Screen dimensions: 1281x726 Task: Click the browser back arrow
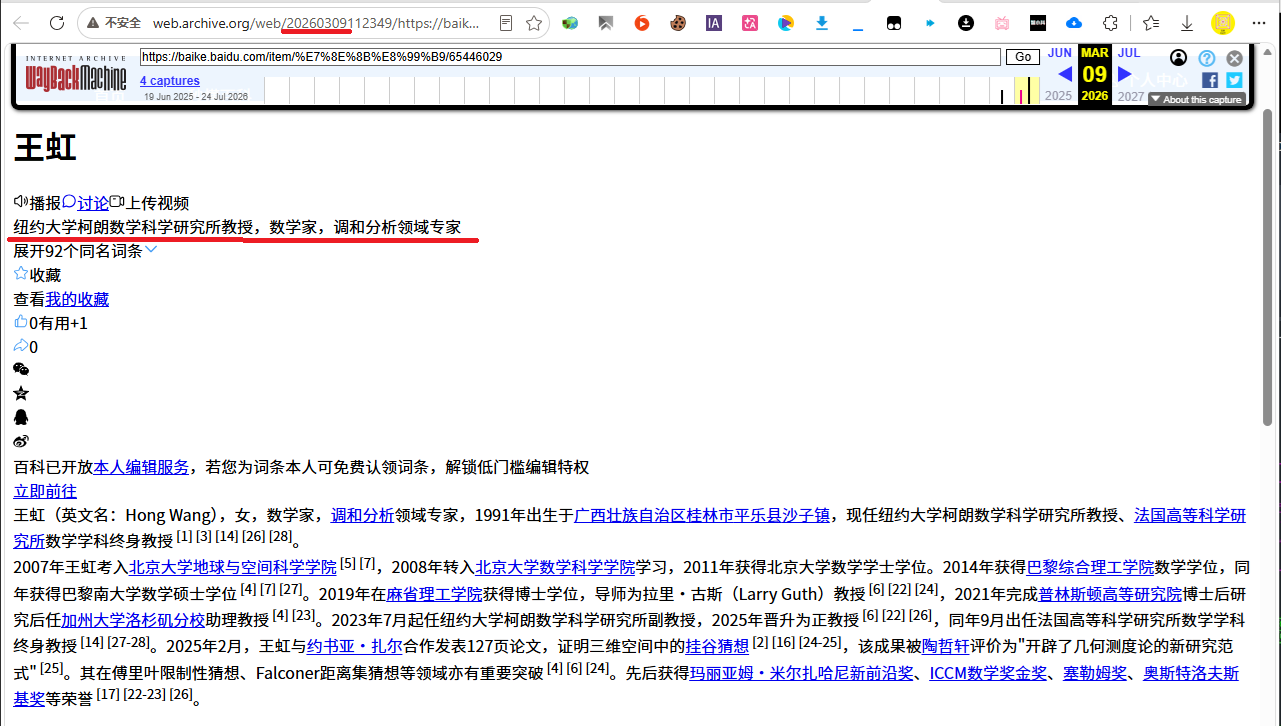pos(21,22)
